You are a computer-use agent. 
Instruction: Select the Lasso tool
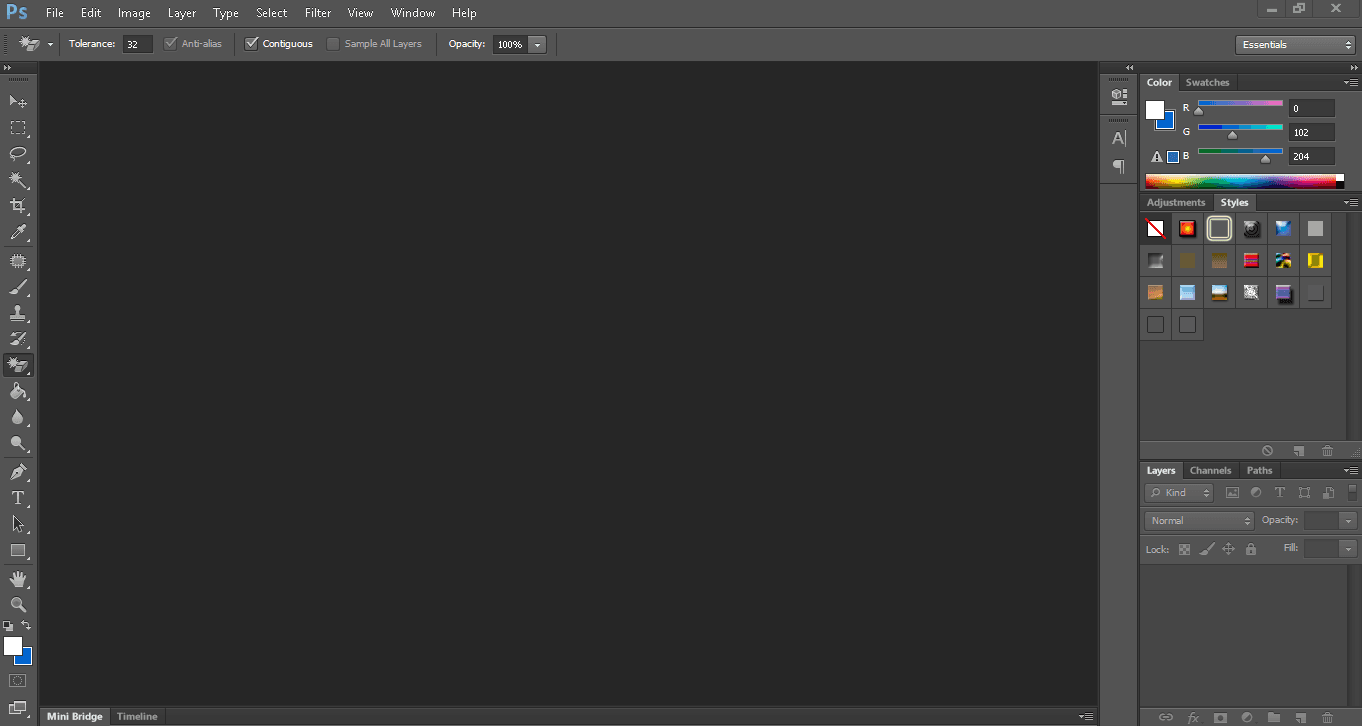tap(18, 154)
